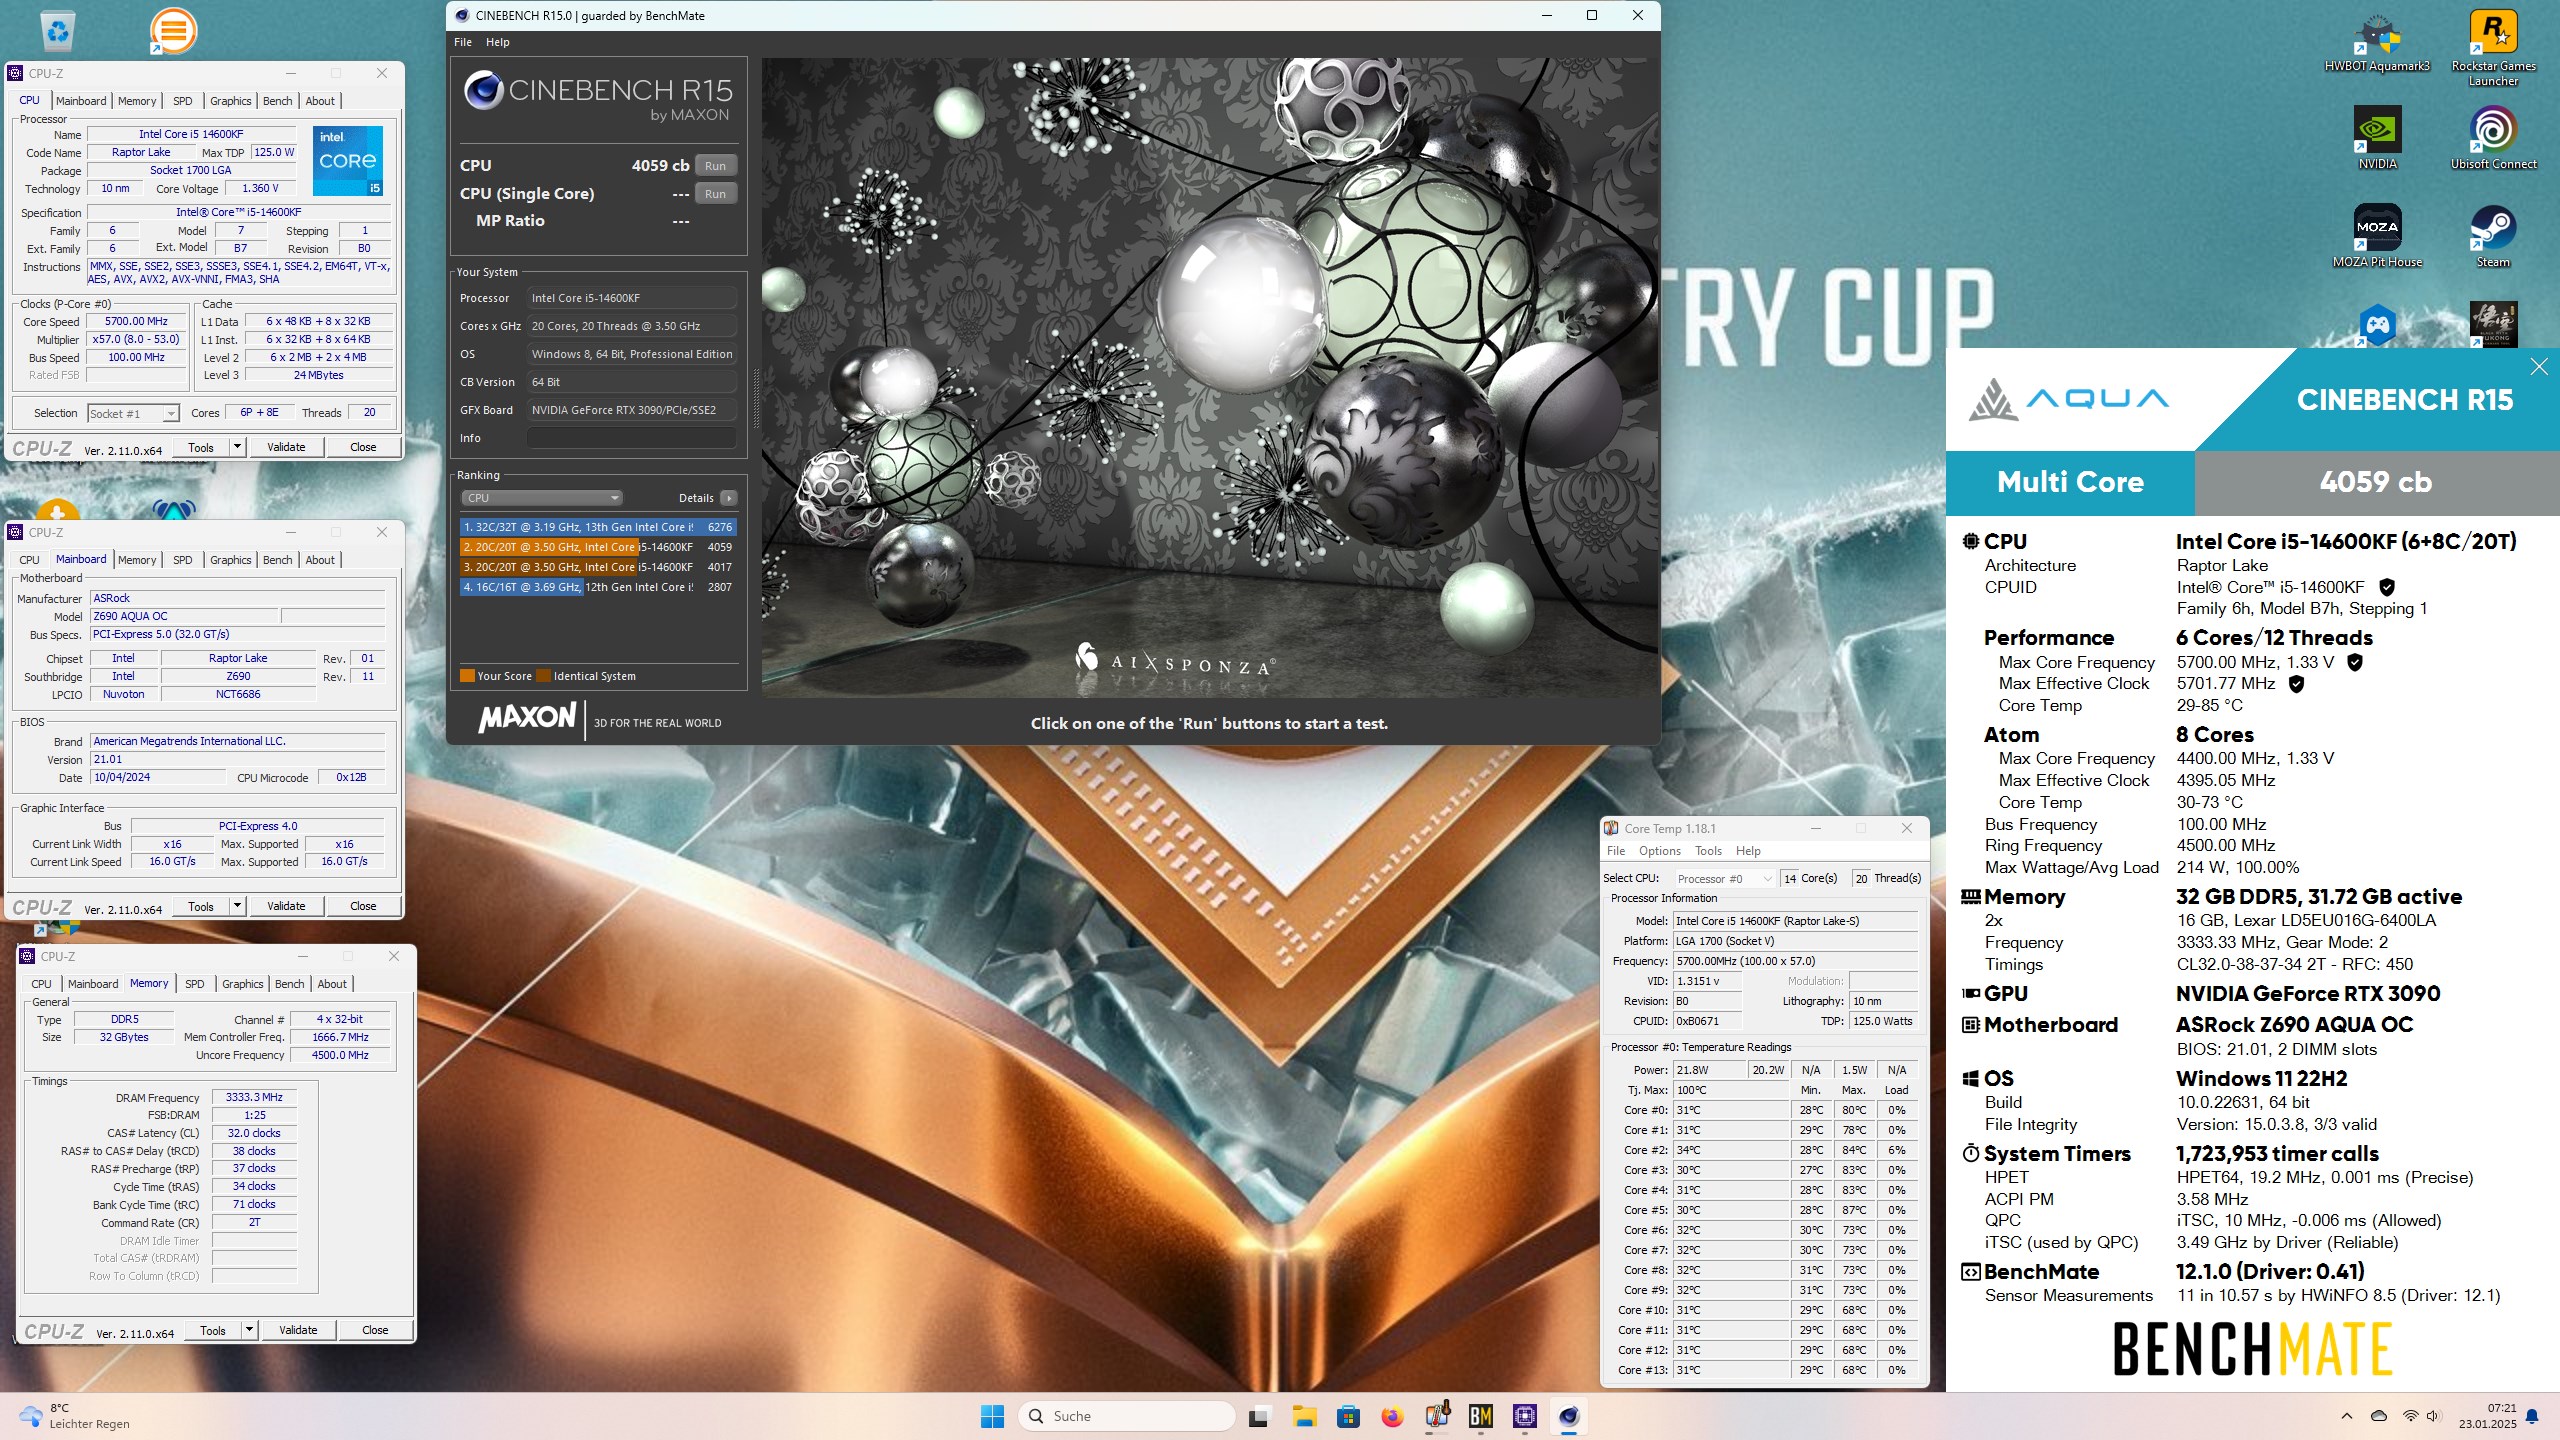
Task: Open the Ranking CPU dropdown in Cinebench
Action: 541,498
